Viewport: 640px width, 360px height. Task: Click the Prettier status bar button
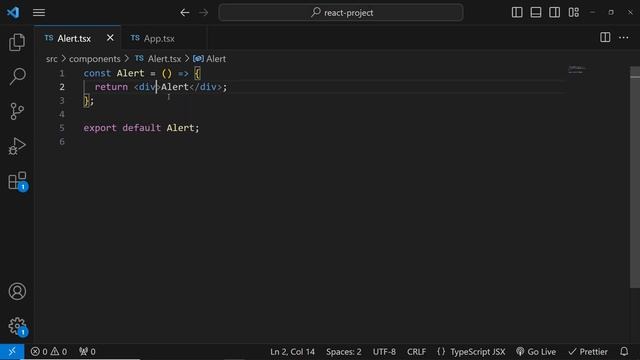(x=588, y=351)
